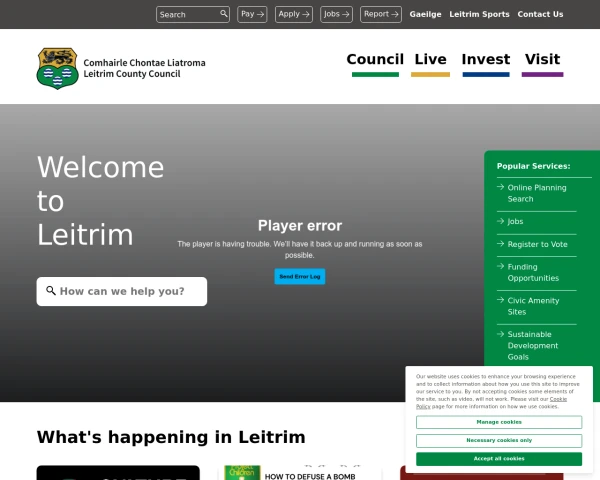Click the magnifier icon in top search box
The image size is (600, 480).
(x=224, y=14)
